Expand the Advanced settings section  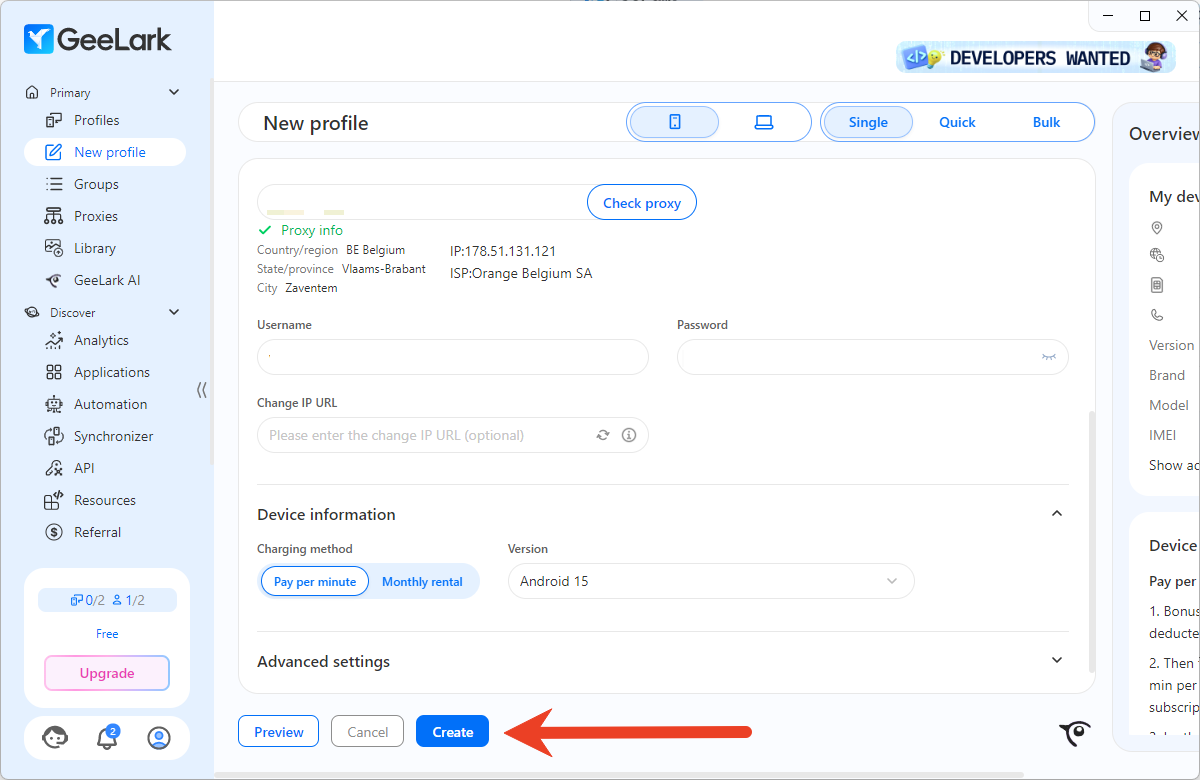pyautogui.click(x=1057, y=661)
